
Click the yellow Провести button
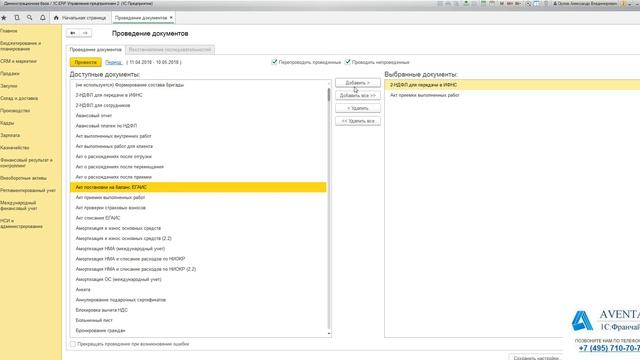pyautogui.click(x=86, y=62)
